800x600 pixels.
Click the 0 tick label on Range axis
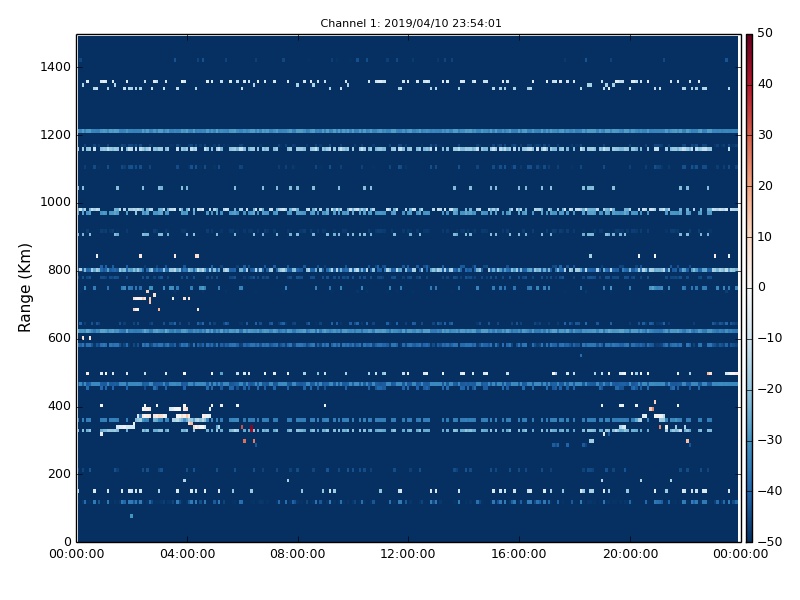point(67,541)
